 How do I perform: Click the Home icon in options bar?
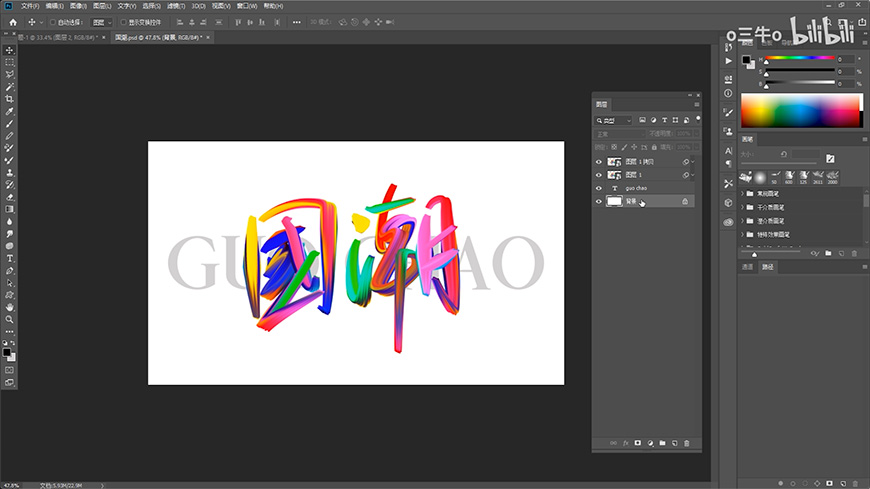[x=13, y=21]
